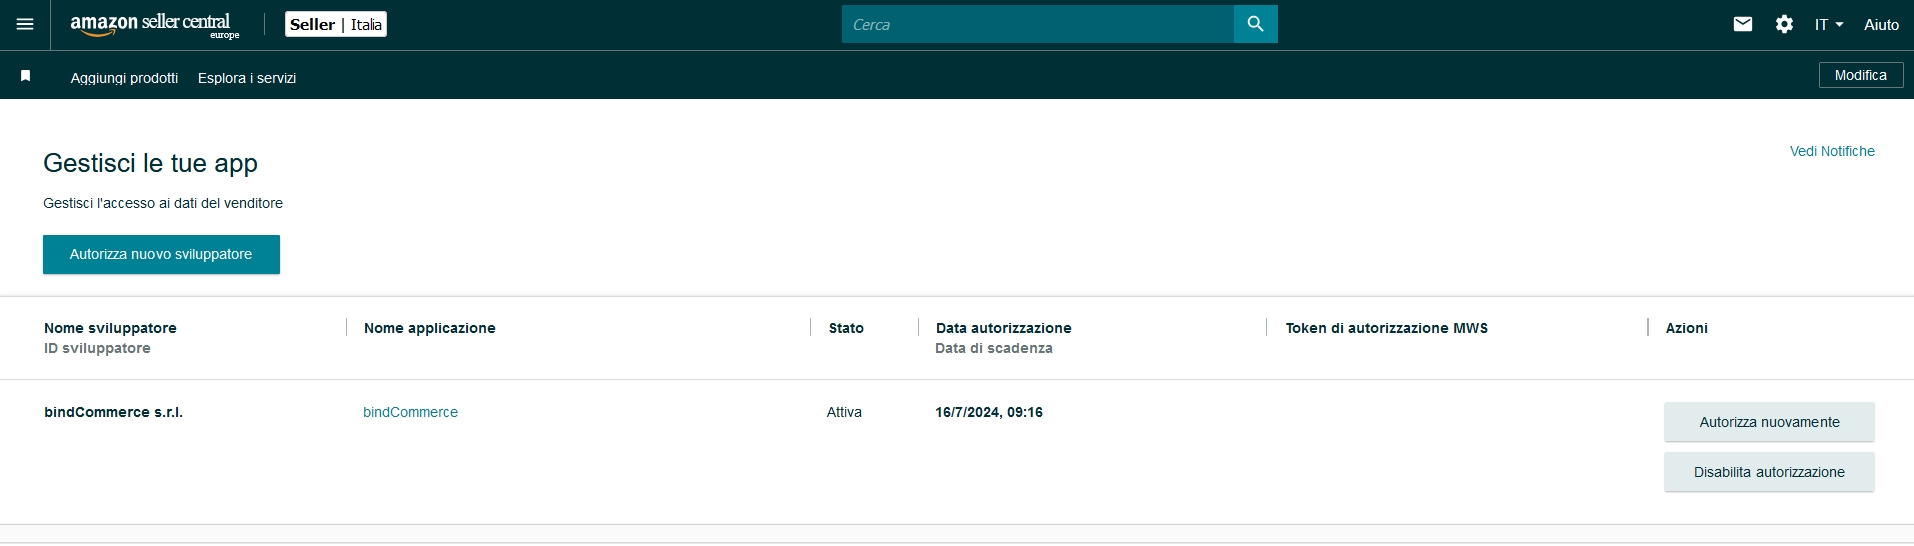Click the Amazon Seller Central logo
This screenshot has width=1914, height=546.
coord(154,25)
